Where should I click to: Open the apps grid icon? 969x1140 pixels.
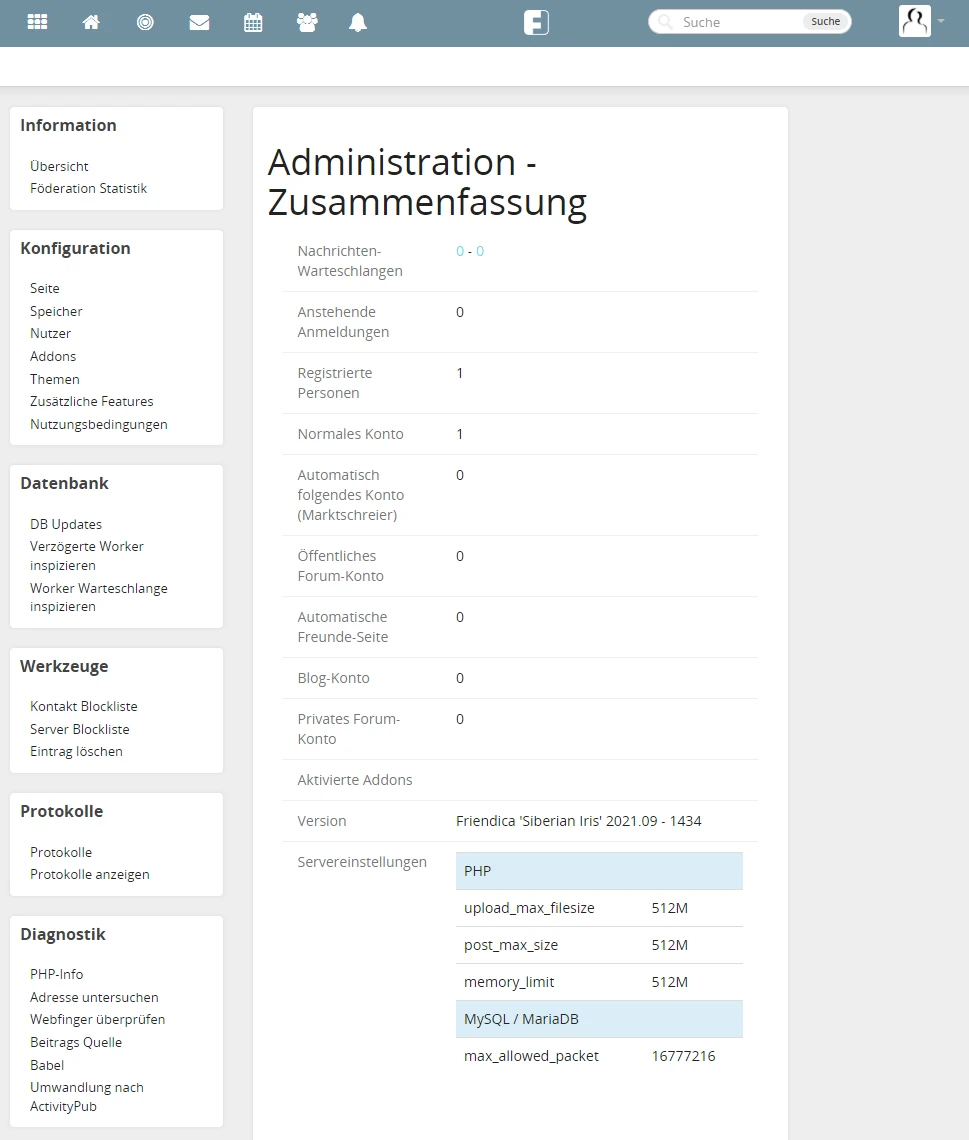click(x=37, y=22)
